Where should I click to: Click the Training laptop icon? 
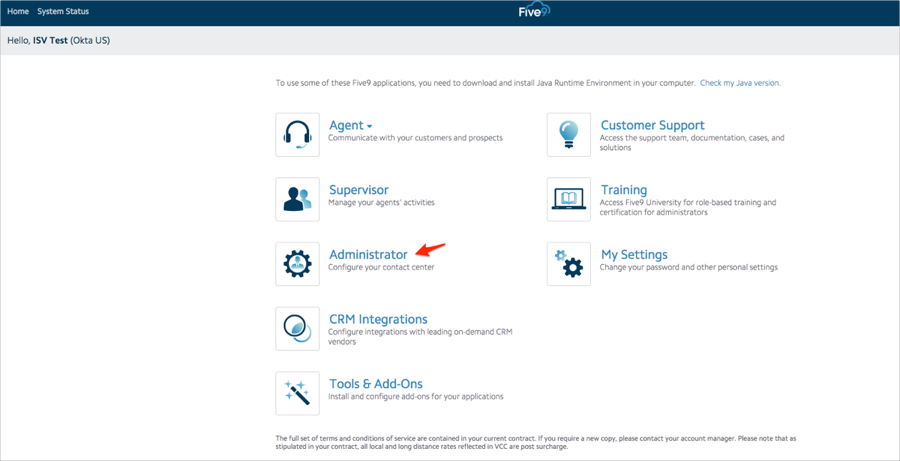pyautogui.click(x=568, y=199)
